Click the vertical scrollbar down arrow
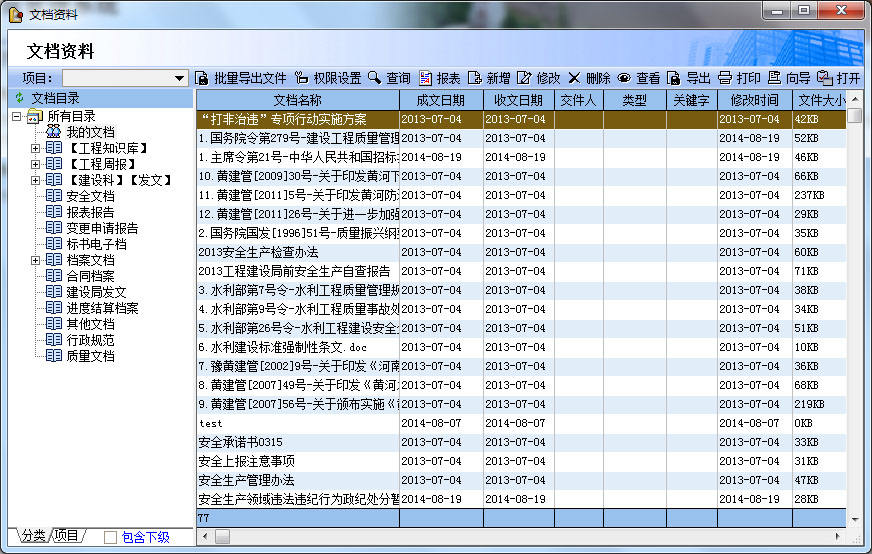872x554 pixels. tap(854, 519)
